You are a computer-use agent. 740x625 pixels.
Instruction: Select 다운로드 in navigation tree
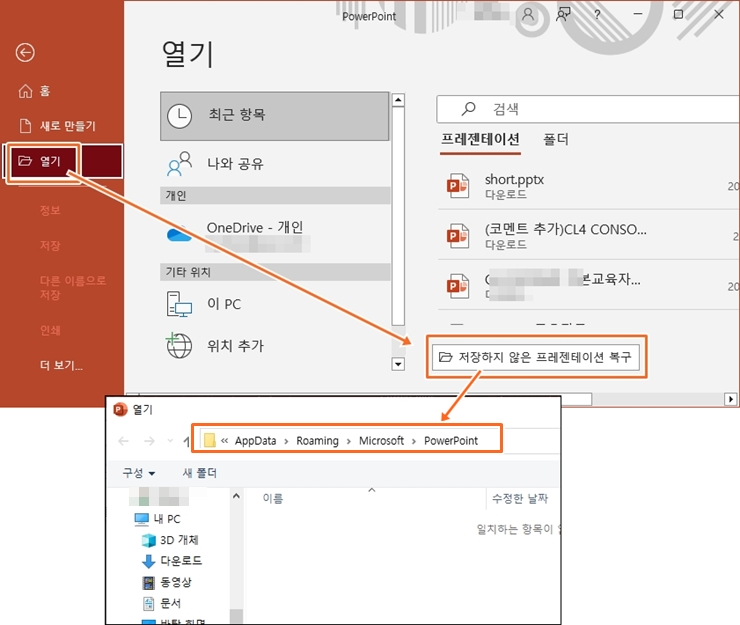pyautogui.click(x=172, y=561)
